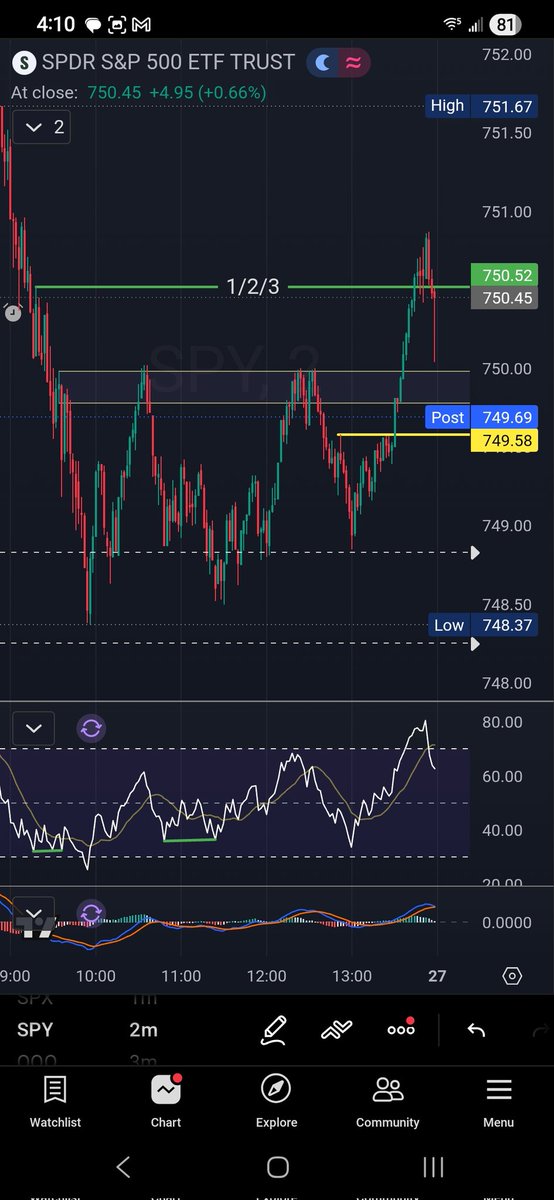Select the gray 750.45 last price label

[504, 298]
